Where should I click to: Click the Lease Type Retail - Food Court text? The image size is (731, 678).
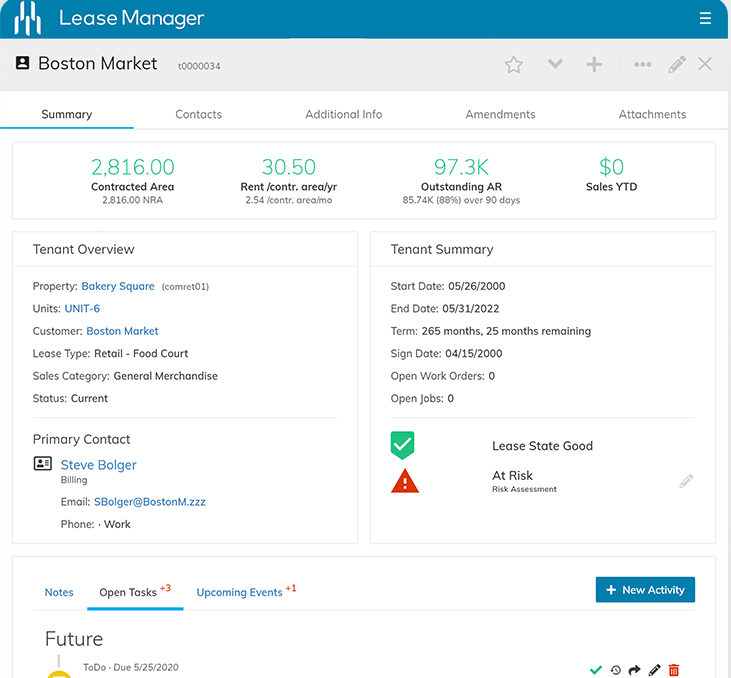click(x=110, y=353)
